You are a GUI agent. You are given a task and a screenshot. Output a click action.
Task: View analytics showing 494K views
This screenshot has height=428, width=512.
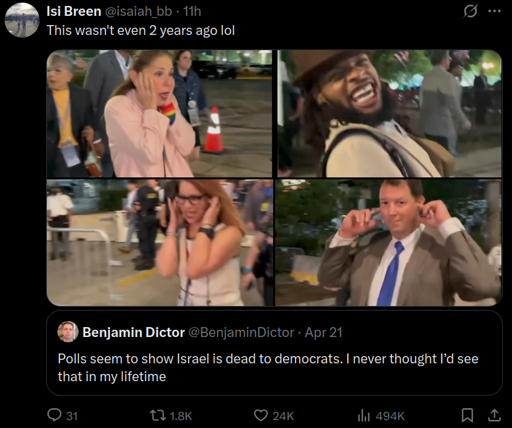pos(364,416)
